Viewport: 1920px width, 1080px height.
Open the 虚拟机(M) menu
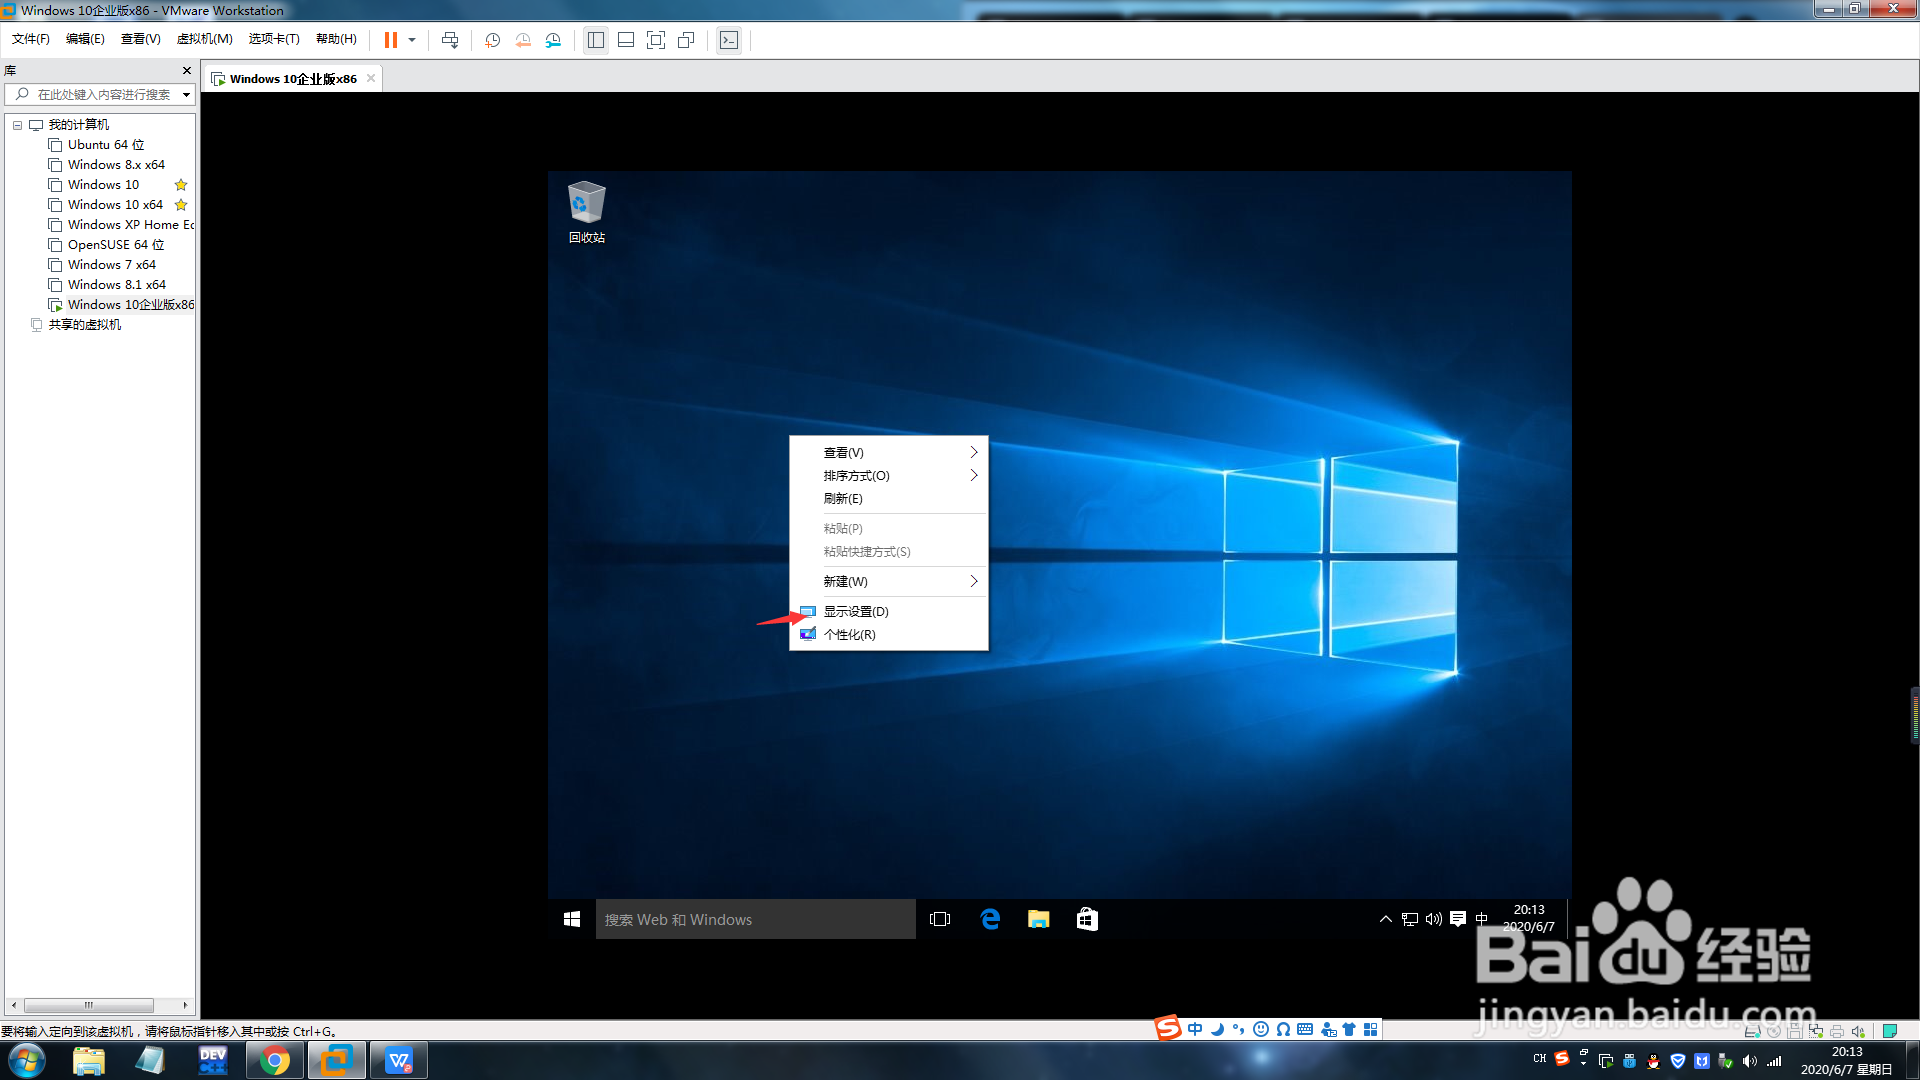(204, 39)
